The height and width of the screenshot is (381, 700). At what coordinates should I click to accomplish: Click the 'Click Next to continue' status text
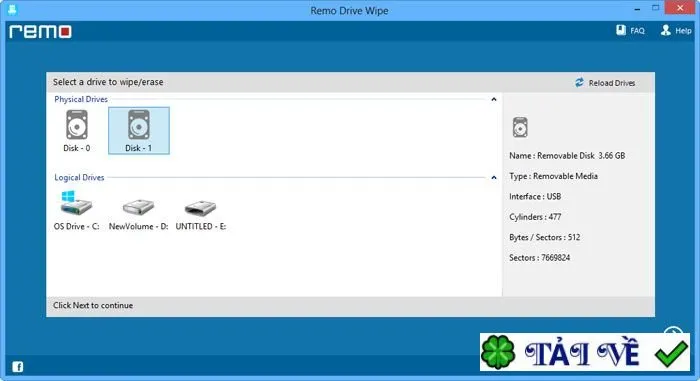pyautogui.click(x=93, y=306)
